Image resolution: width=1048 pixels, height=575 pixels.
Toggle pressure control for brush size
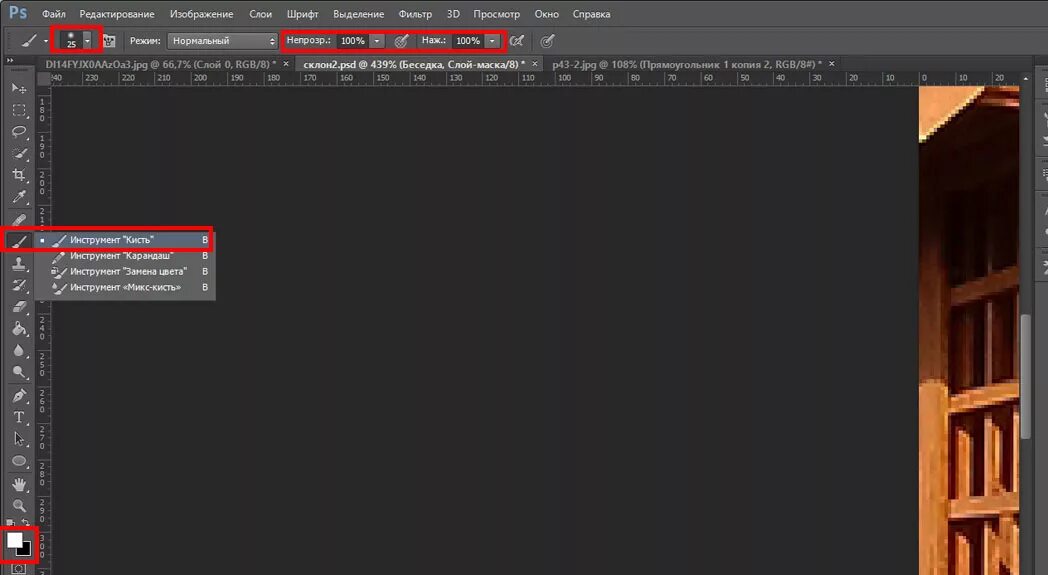click(547, 41)
